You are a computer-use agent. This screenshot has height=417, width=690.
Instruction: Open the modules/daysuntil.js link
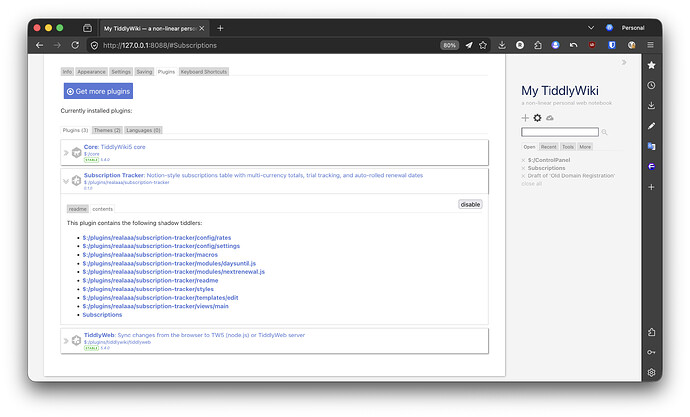[x=169, y=263]
